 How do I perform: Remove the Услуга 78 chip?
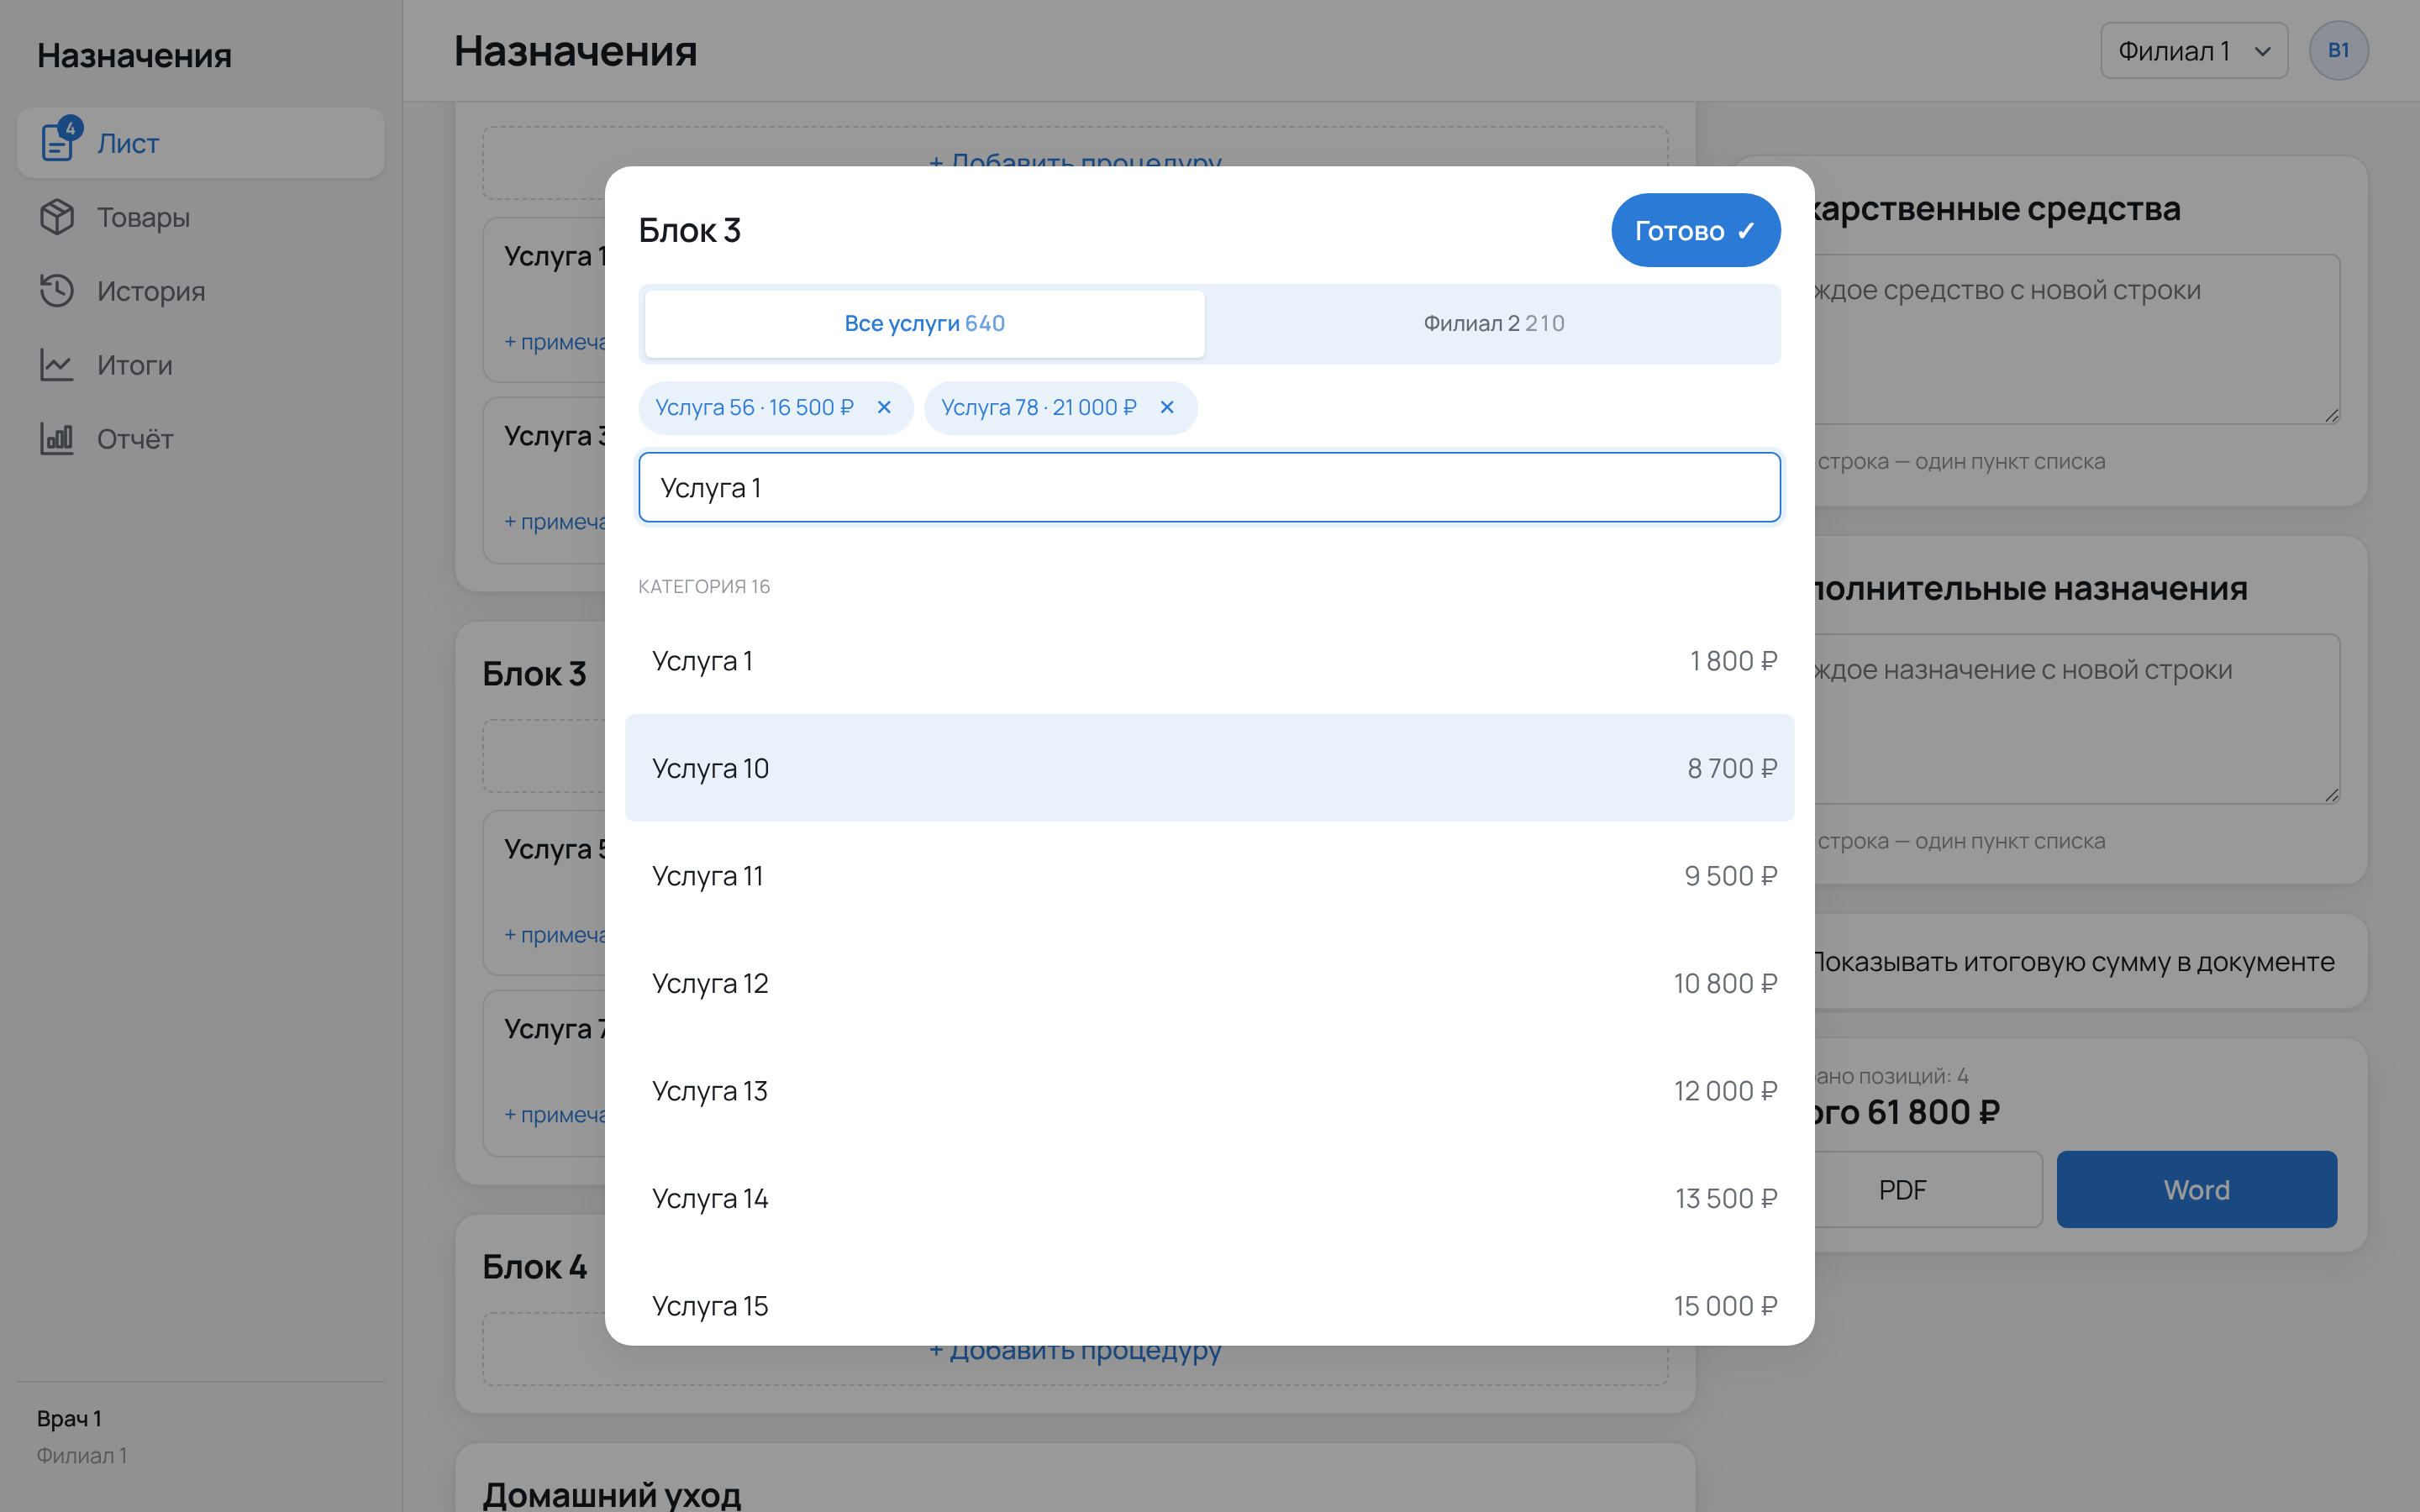pyautogui.click(x=1167, y=407)
